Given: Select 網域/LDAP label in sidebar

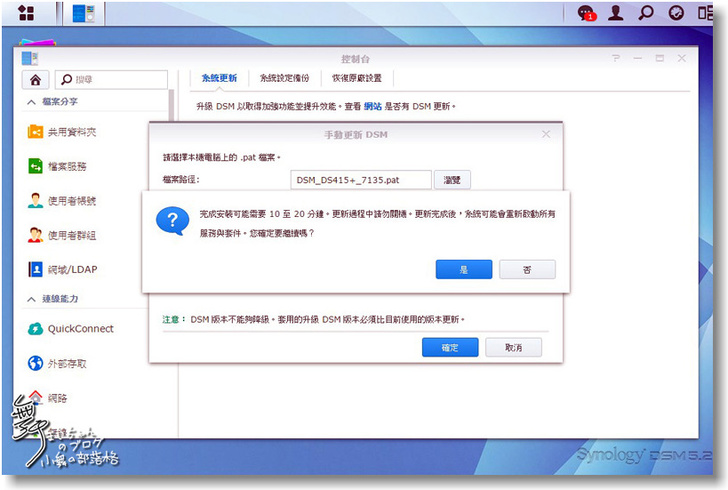Looking at the screenshot, I should (73, 269).
